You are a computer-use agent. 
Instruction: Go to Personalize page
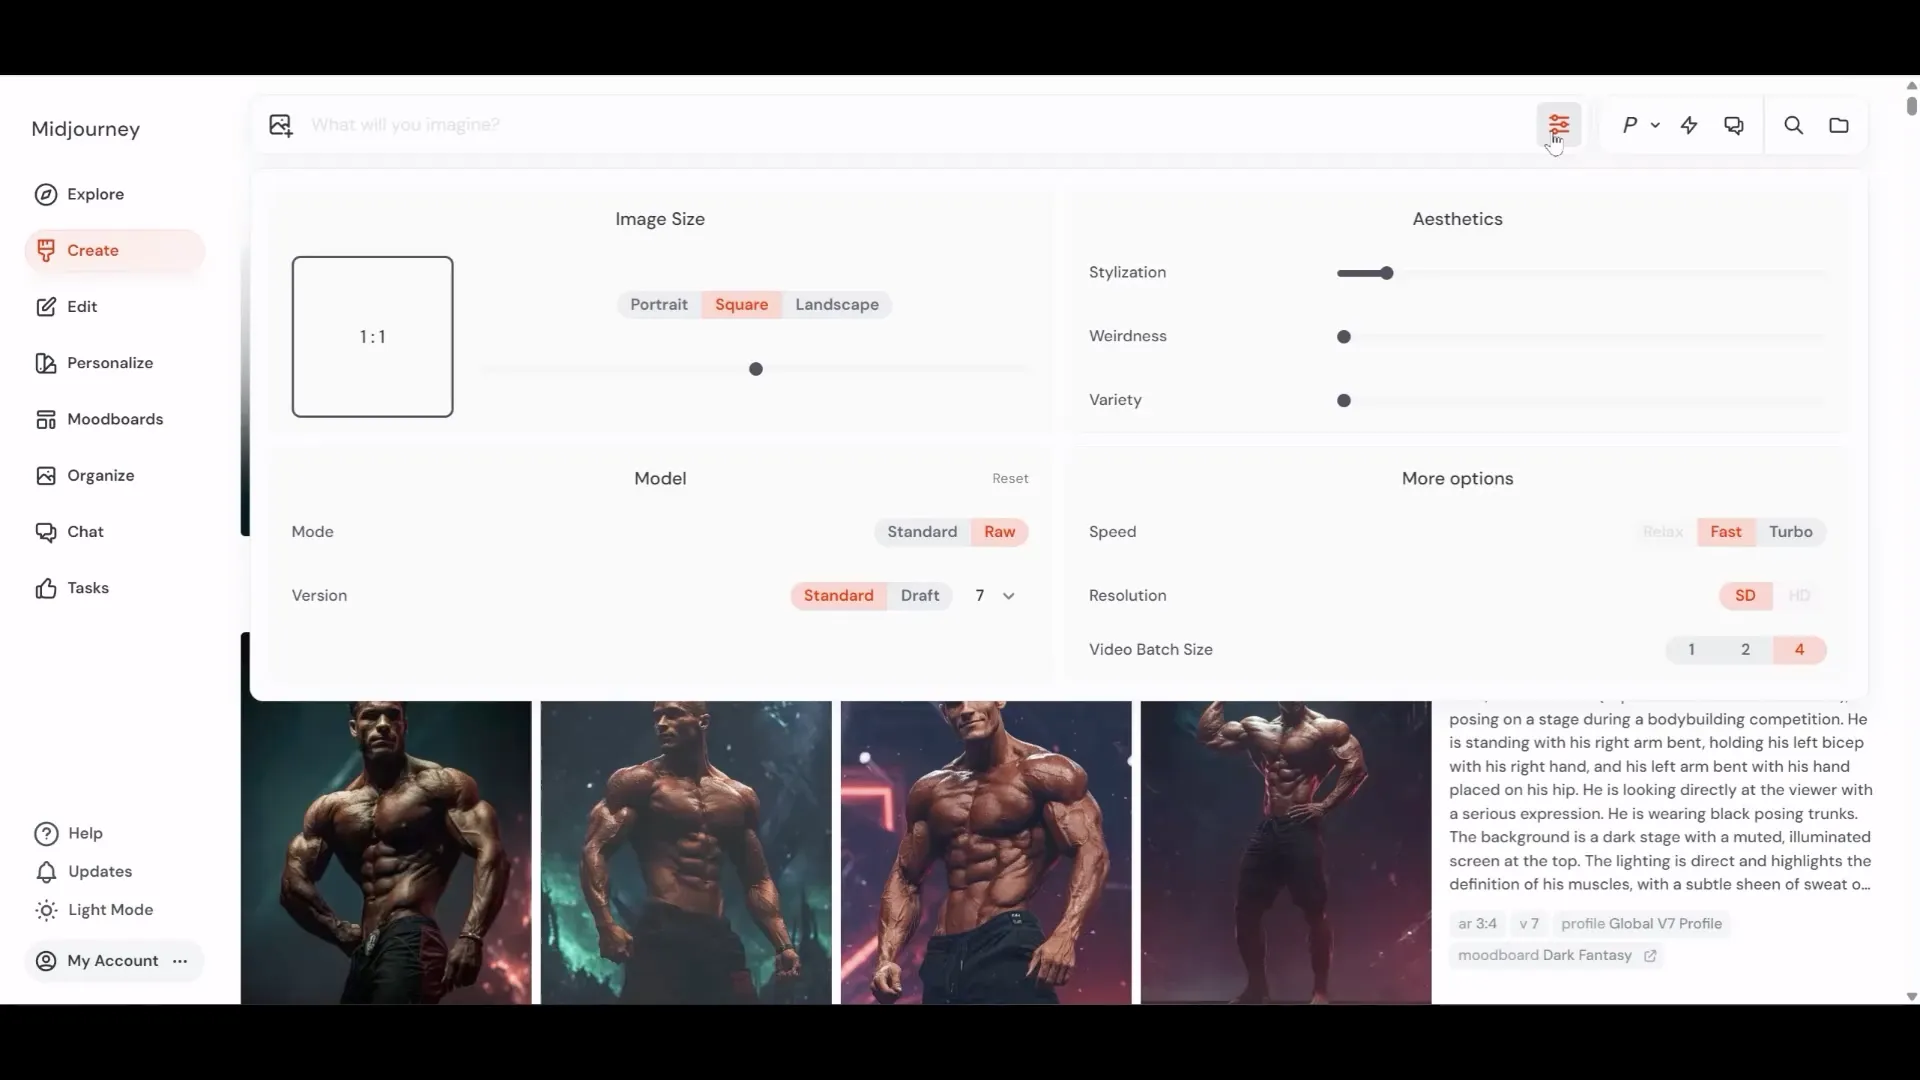tap(109, 363)
